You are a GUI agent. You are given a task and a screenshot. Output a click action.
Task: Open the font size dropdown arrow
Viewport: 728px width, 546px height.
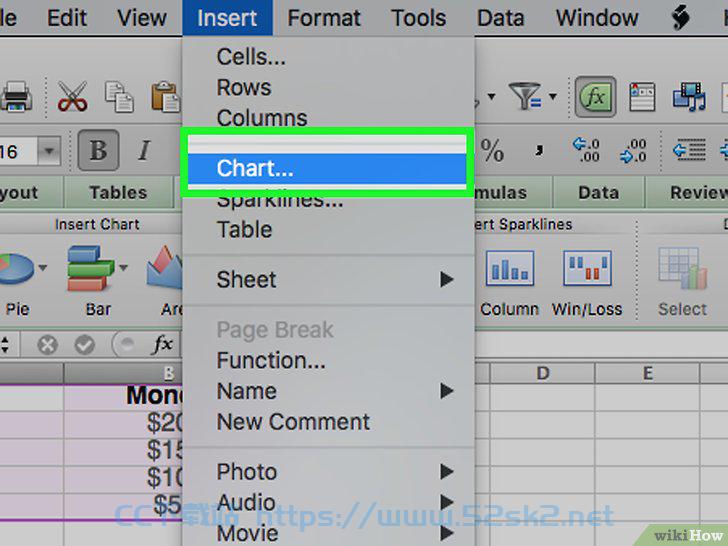pos(49,151)
